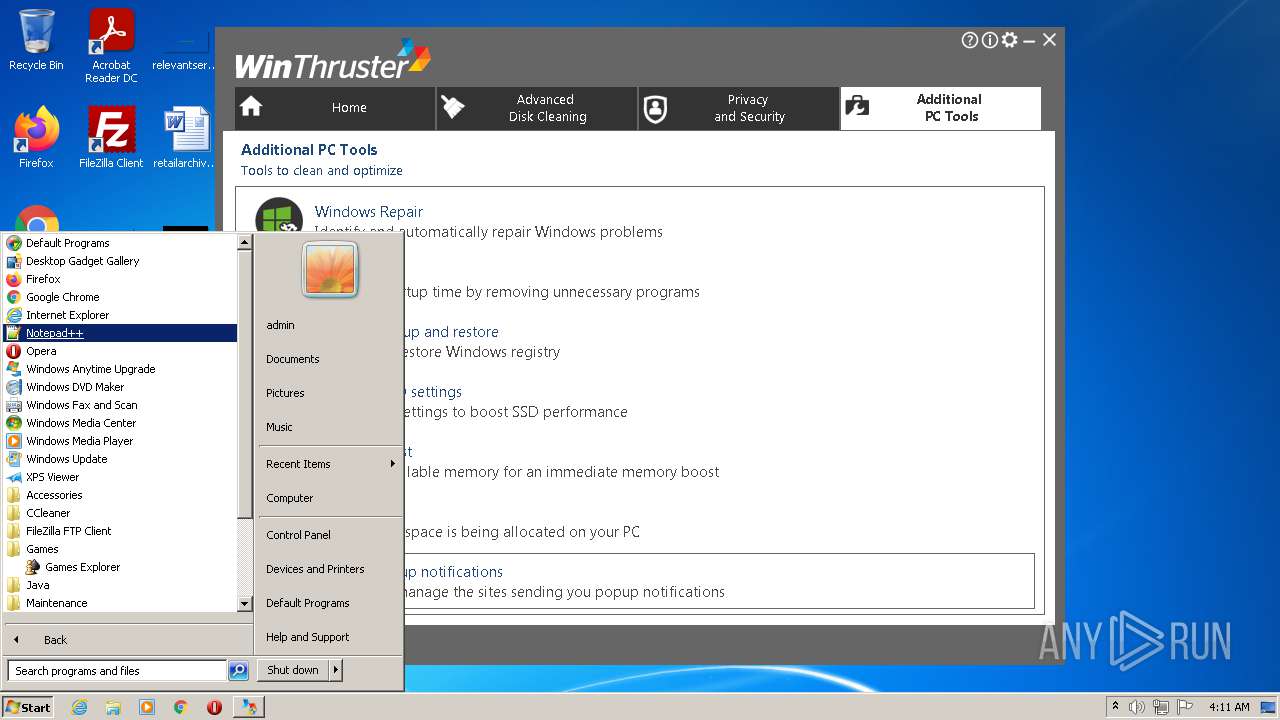Image resolution: width=1280 pixels, height=720 pixels.
Task: Launch Desktop Gadget Gallery from Start menu
Action: 83,261
